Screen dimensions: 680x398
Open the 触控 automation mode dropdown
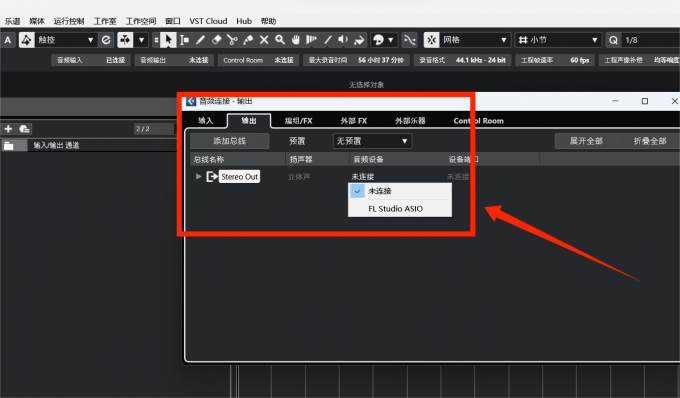click(x=65, y=40)
